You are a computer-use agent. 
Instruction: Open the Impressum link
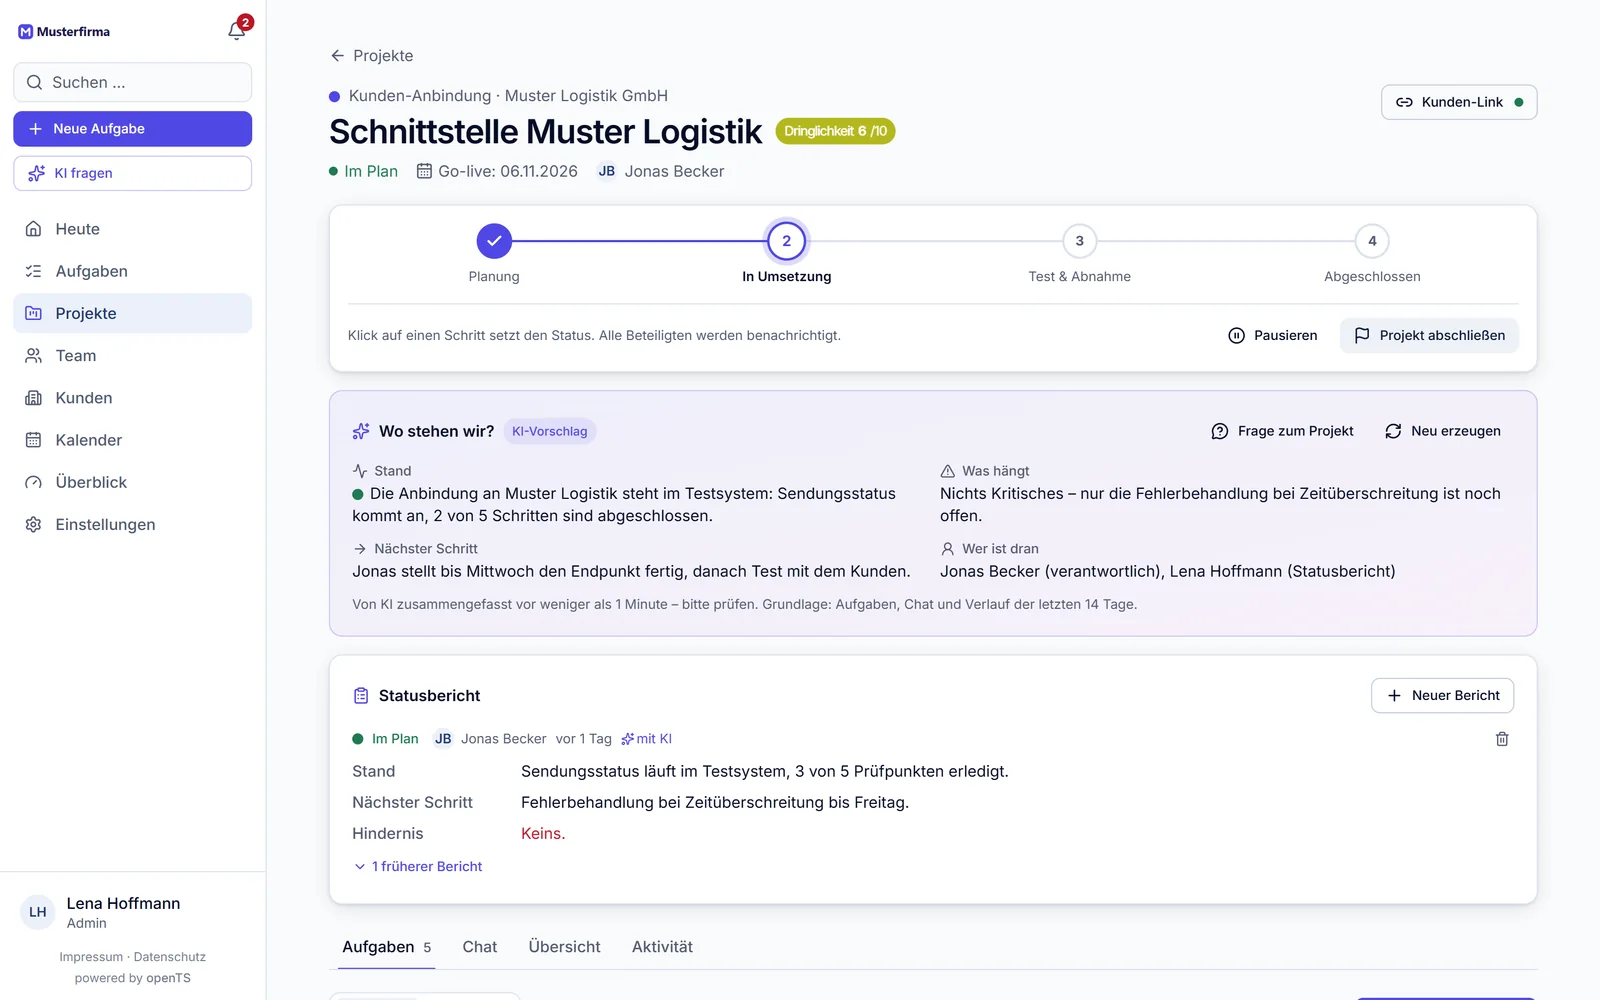[91, 957]
